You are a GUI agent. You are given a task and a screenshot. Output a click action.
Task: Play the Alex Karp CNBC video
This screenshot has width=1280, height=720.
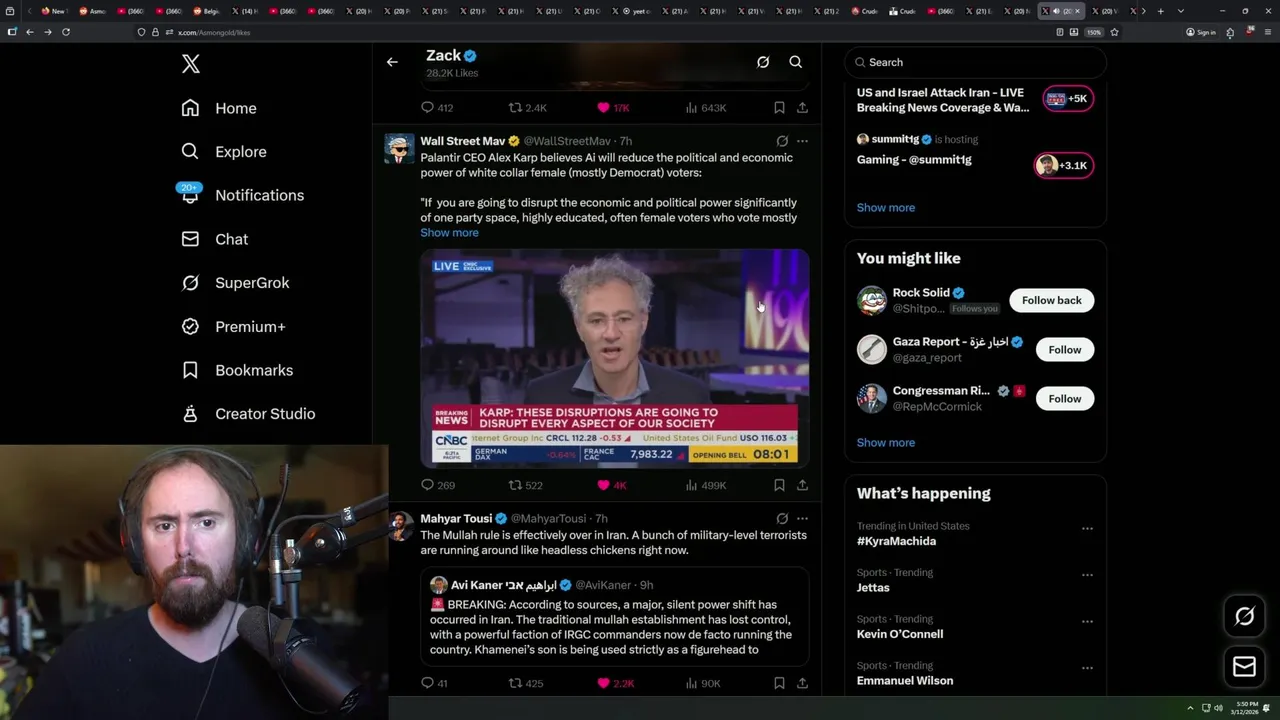(x=614, y=358)
